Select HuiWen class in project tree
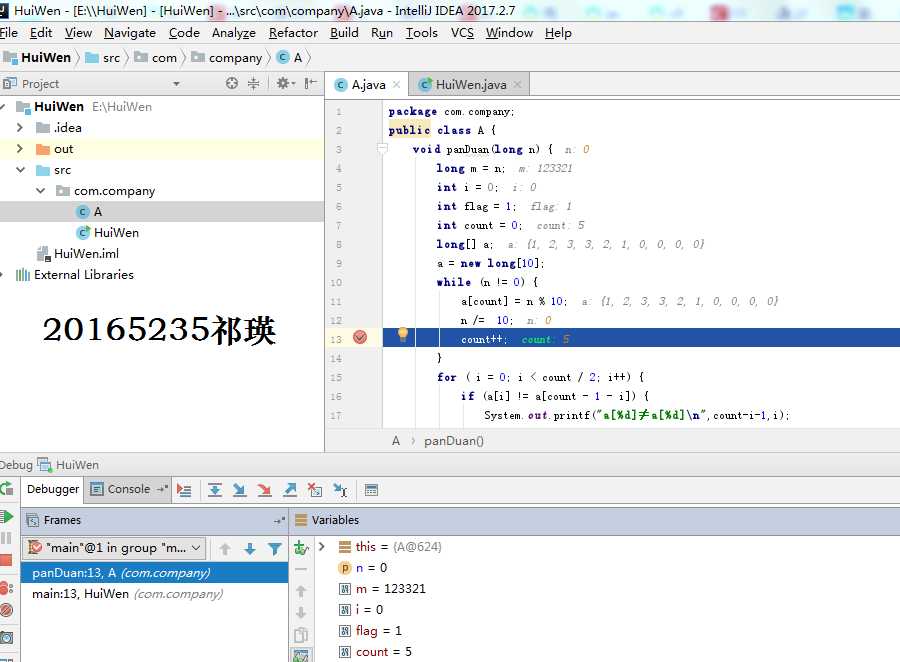900x662 pixels. click(107, 233)
